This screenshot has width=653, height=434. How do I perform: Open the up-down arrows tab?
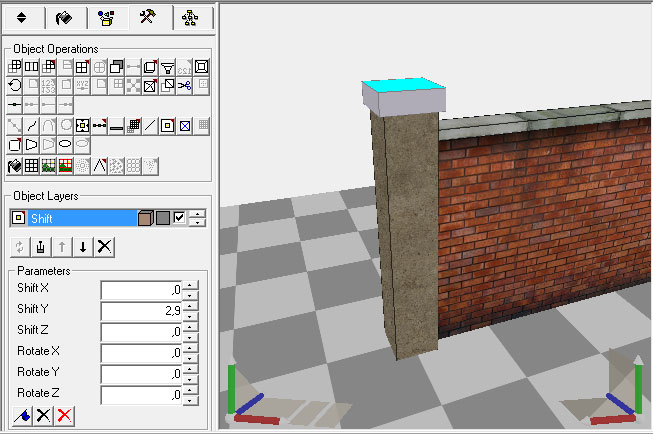(x=21, y=17)
